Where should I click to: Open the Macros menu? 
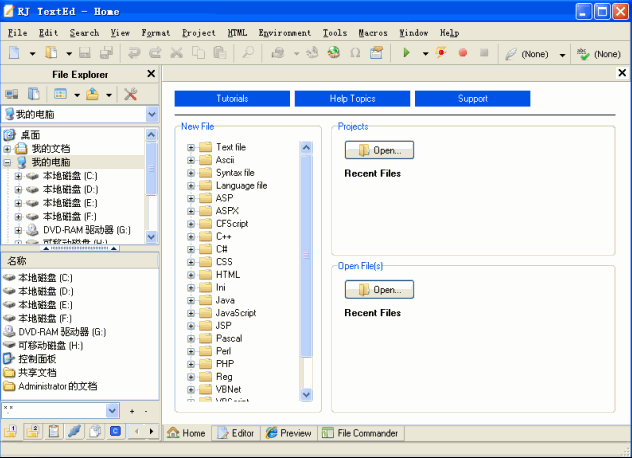(x=372, y=32)
